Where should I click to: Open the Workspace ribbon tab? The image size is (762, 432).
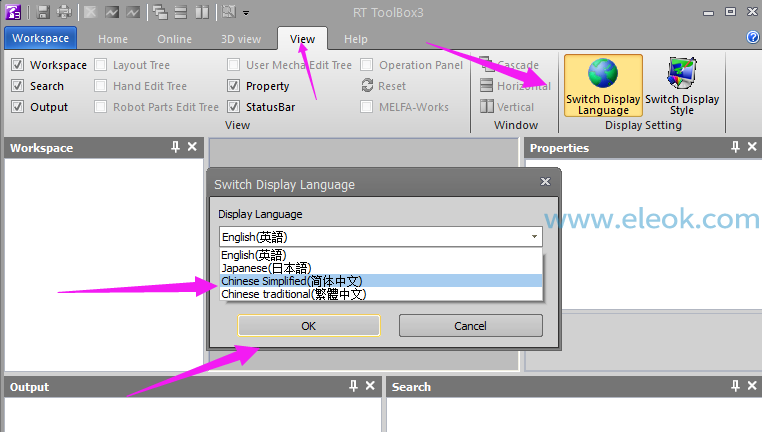(40, 38)
